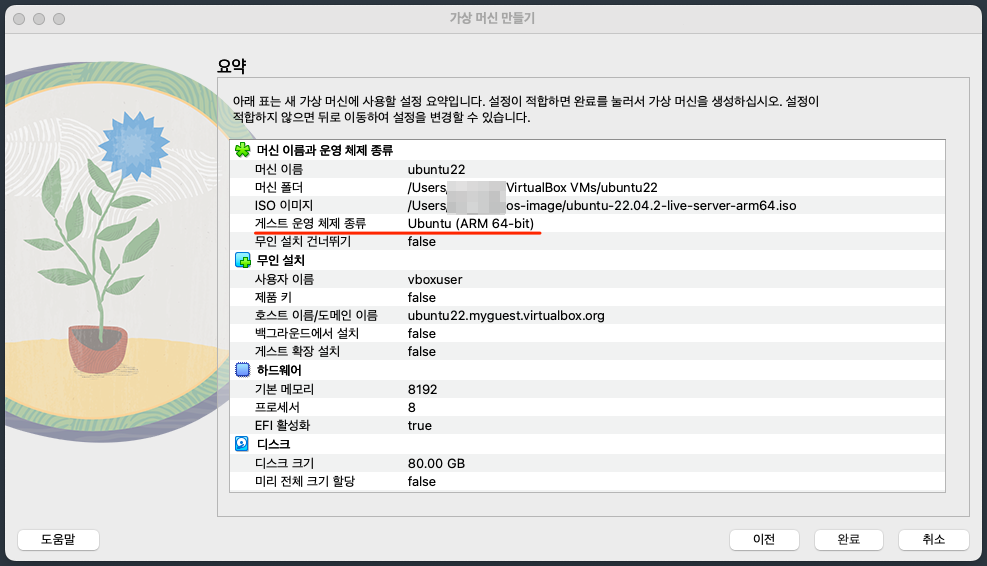Go back with the 이전 button

(x=764, y=540)
